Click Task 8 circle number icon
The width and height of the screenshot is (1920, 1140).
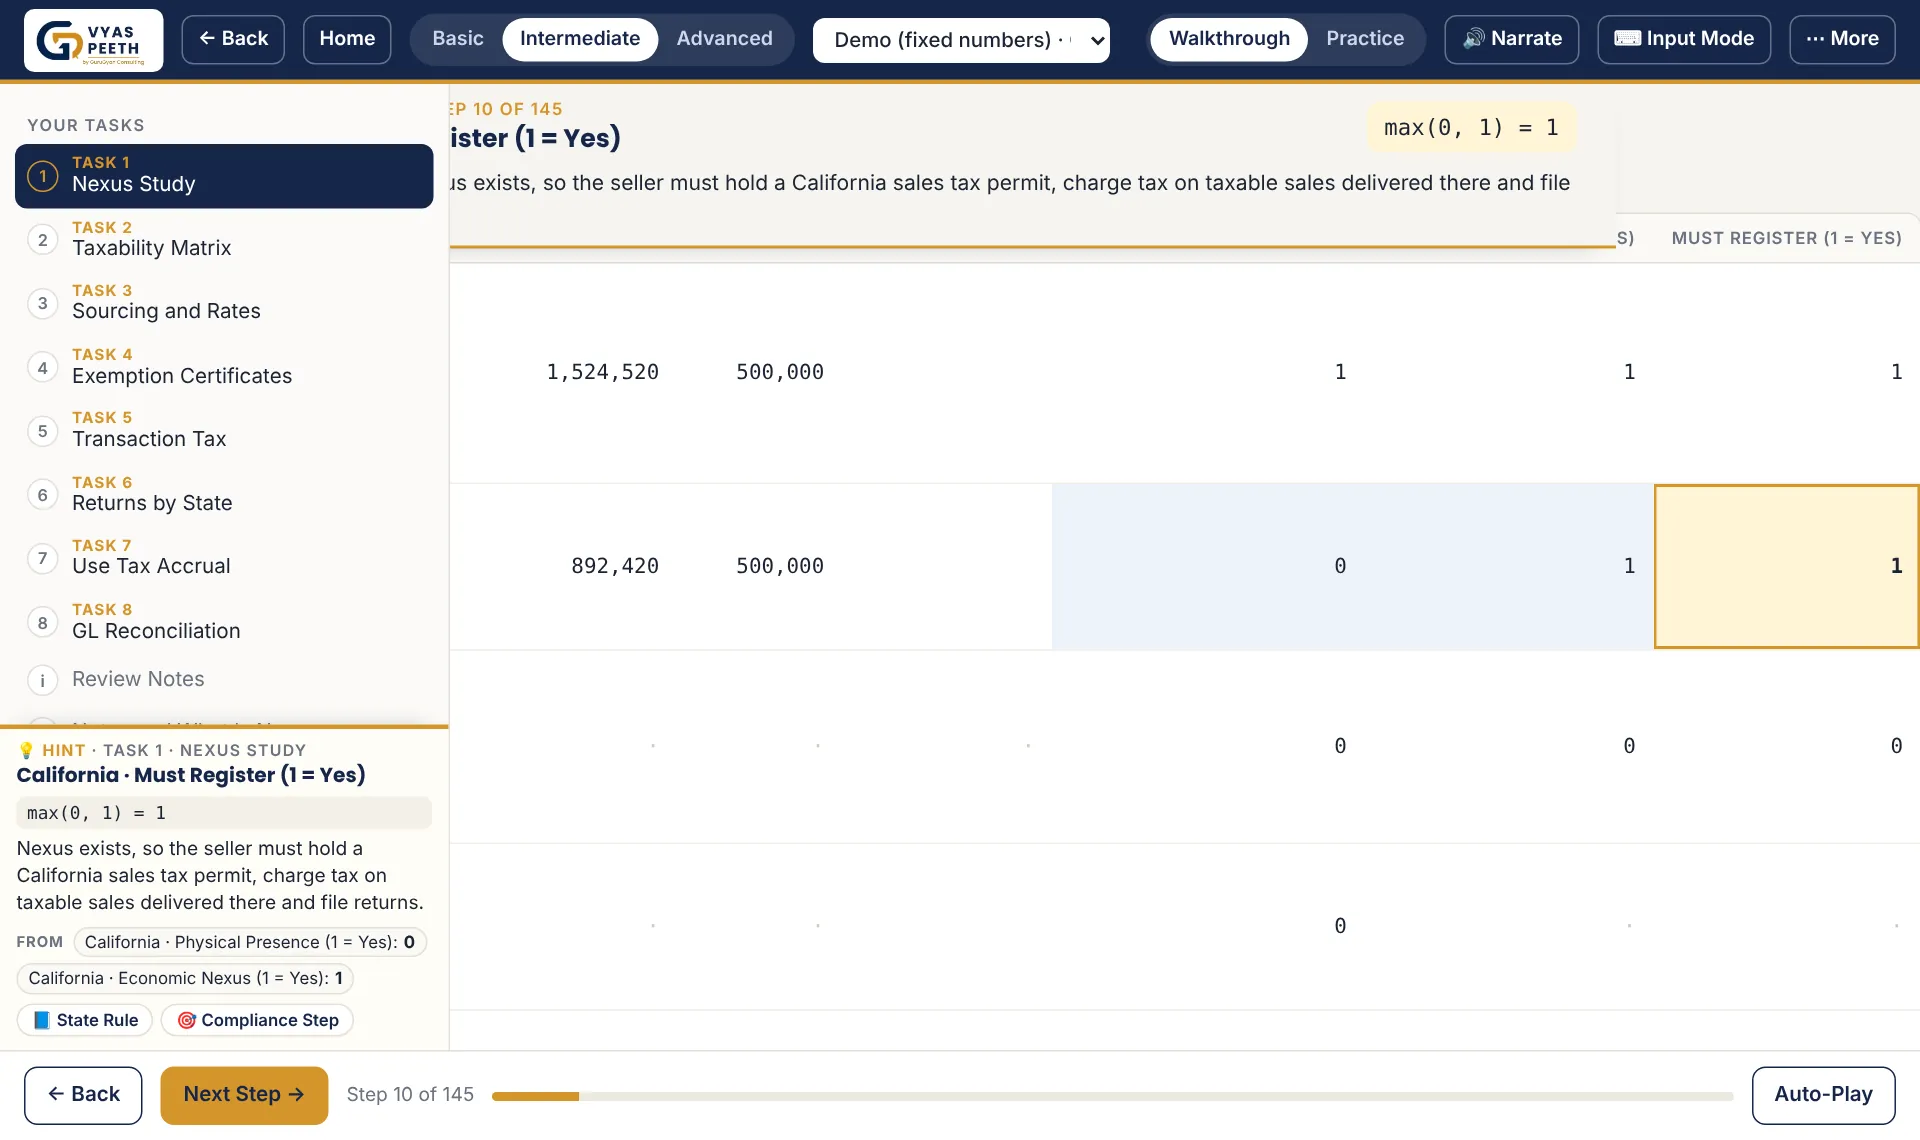pyautogui.click(x=42, y=622)
